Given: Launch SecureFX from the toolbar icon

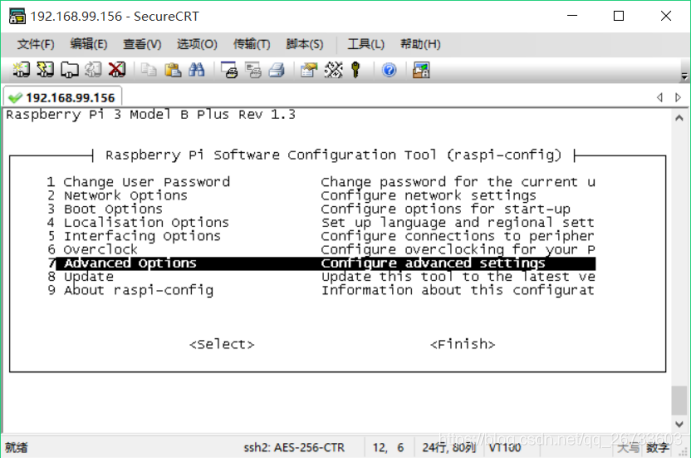Looking at the screenshot, I should click(421, 70).
